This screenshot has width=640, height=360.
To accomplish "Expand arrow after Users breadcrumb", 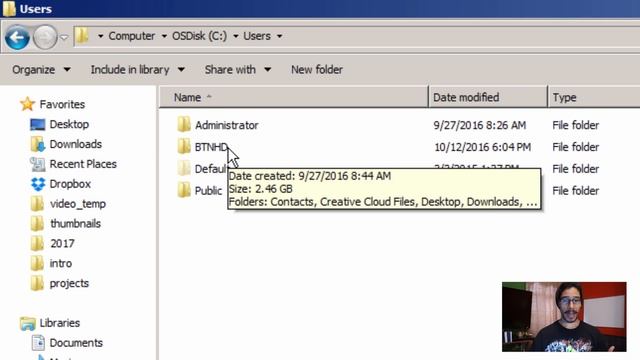I will click(x=280, y=36).
